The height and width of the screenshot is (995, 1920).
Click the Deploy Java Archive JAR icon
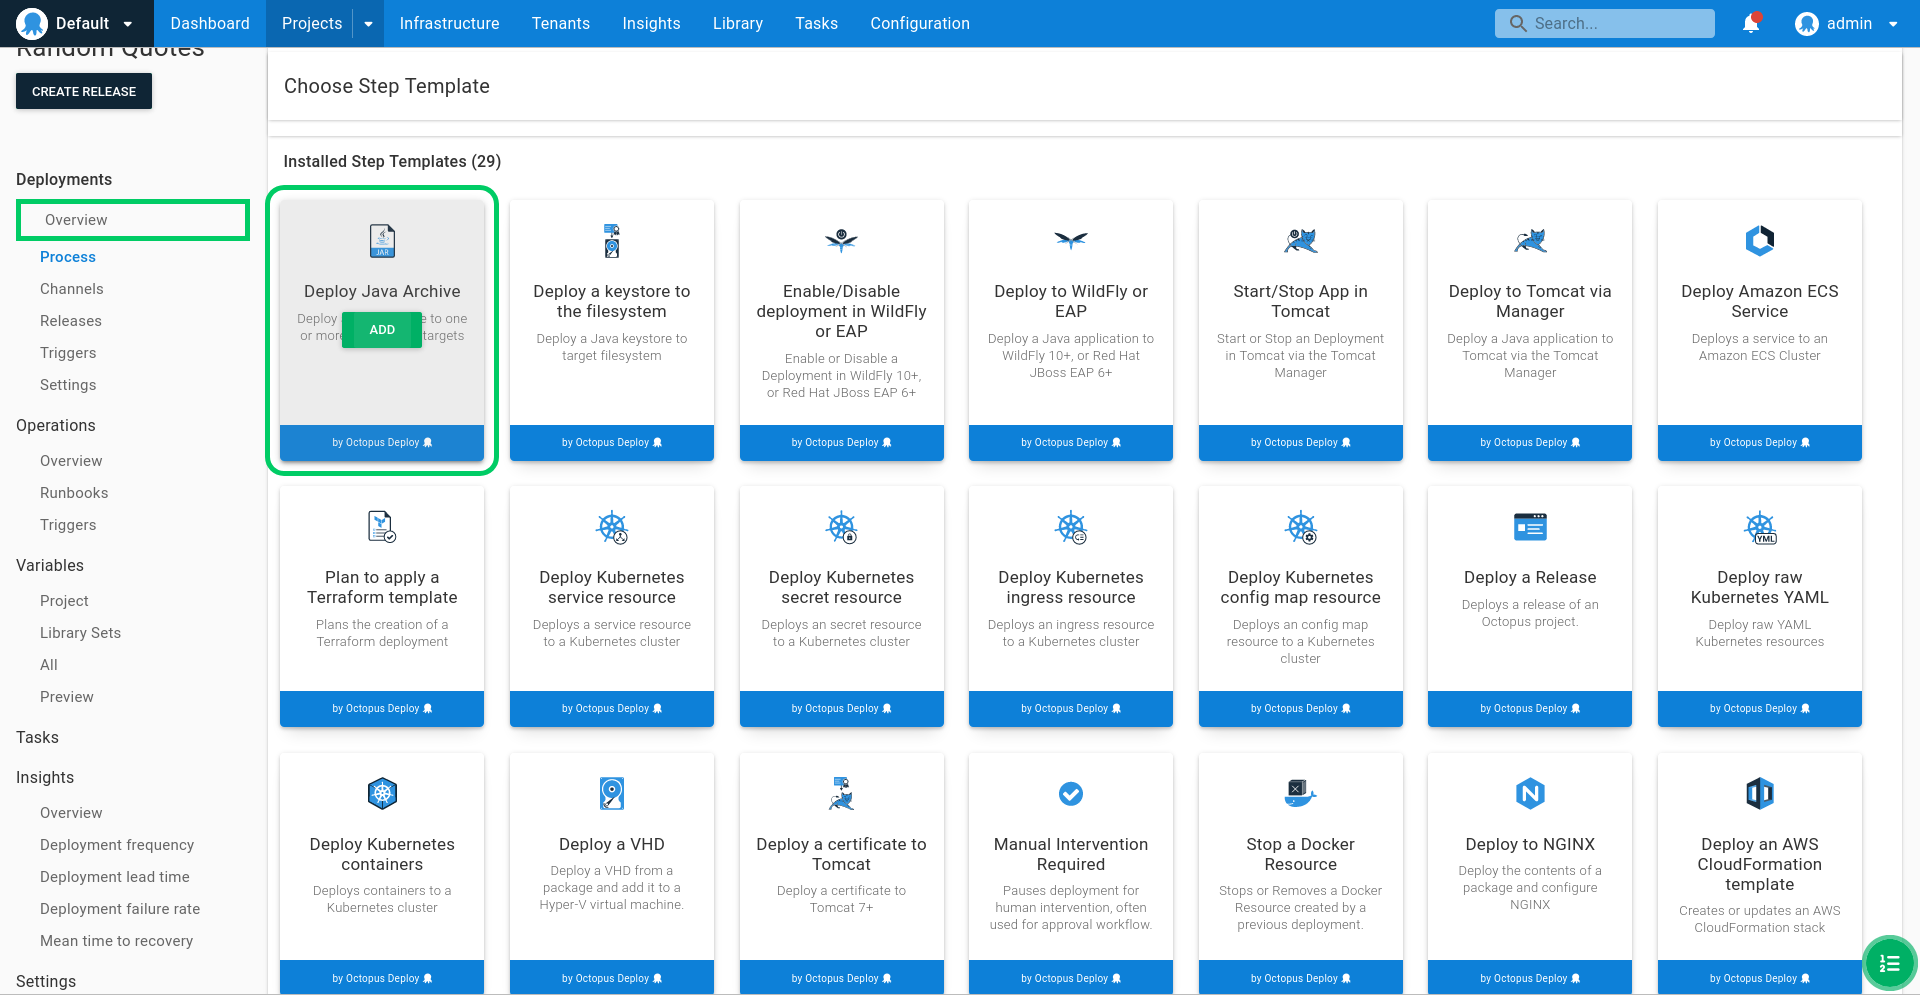(x=382, y=241)
